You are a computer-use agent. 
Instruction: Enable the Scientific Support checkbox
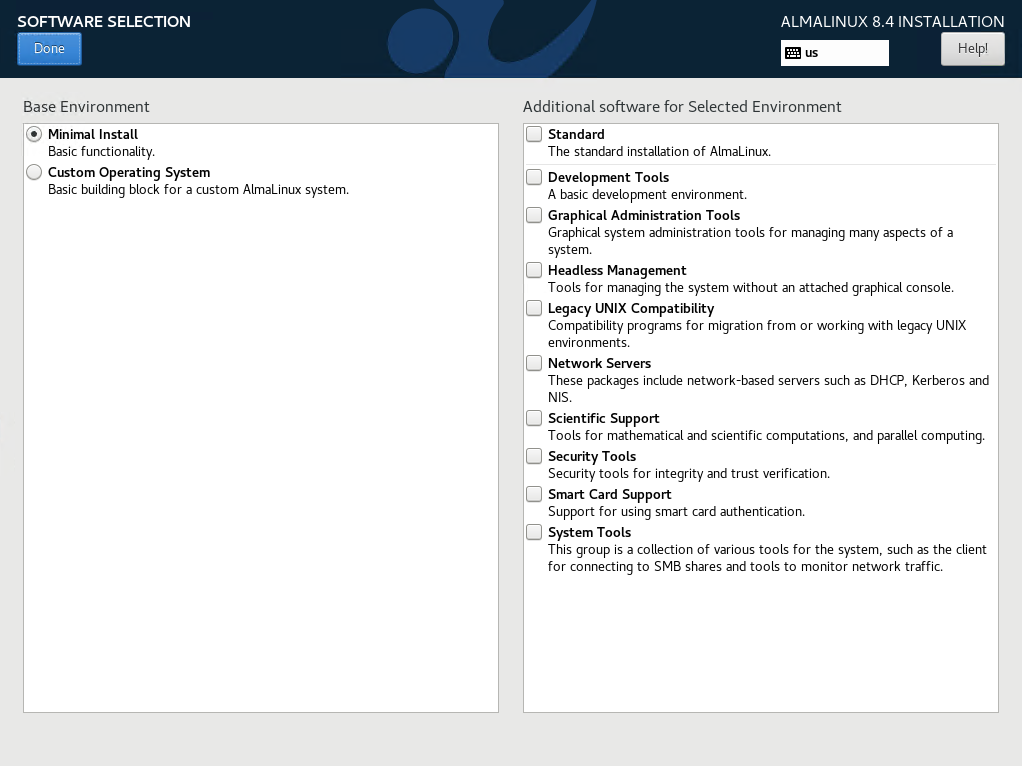tap(534, 418)
